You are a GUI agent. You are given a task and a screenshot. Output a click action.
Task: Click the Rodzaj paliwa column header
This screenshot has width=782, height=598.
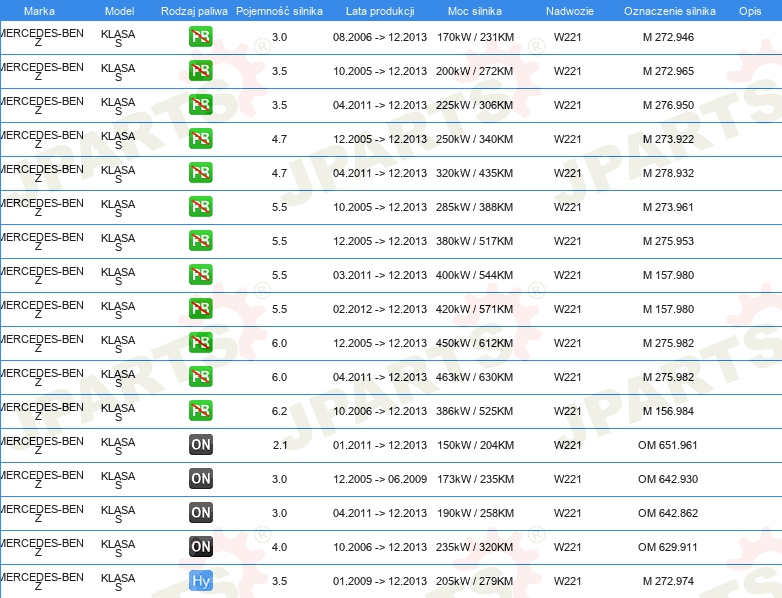pyautogui.click(x=194, y=11)
